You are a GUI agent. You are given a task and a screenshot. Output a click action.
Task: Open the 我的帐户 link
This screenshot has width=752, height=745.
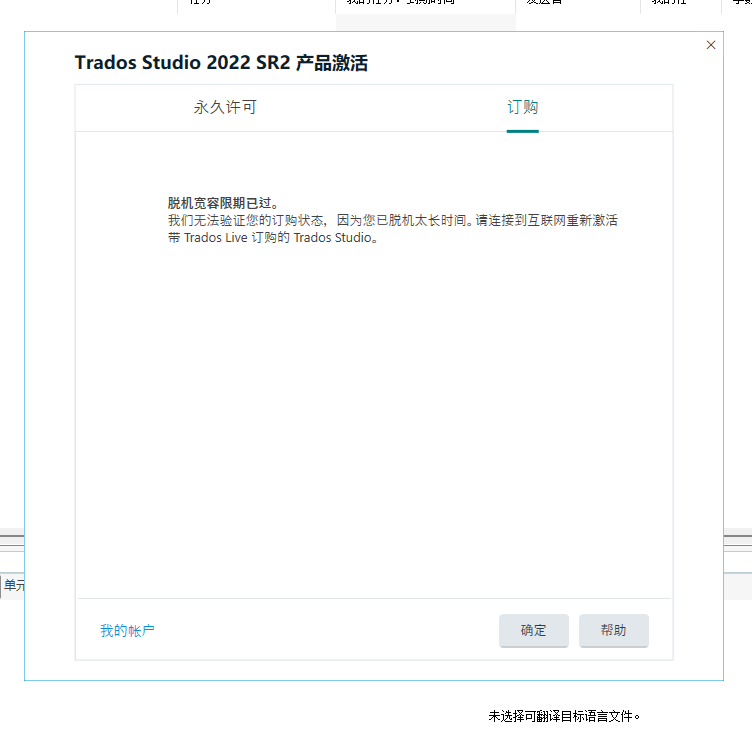pos(127,630)
